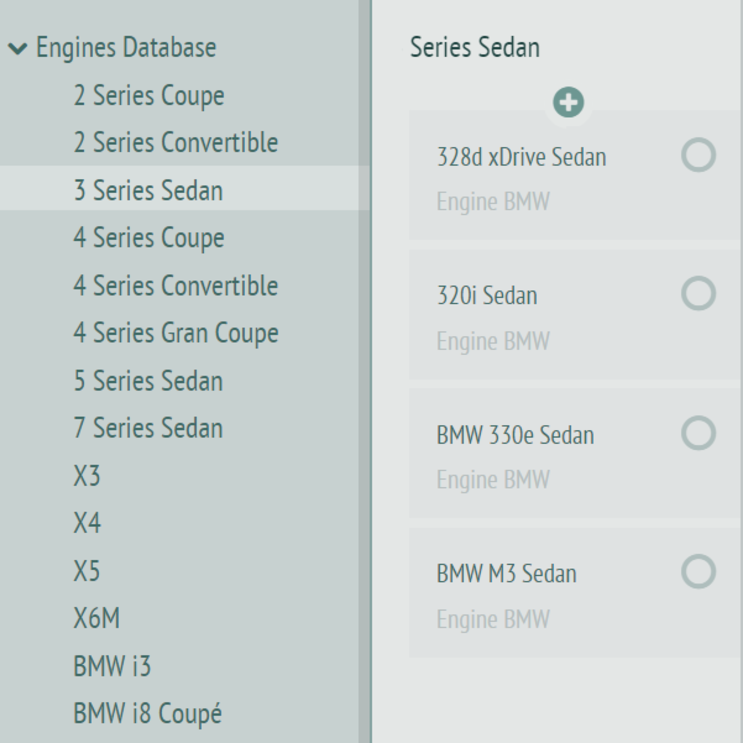Image resolution: width=743 pixels, height=743 pixels.
Task: Open 2 Series Coupe in the tree
Action: pyautogui.click(x=148, y=96)
